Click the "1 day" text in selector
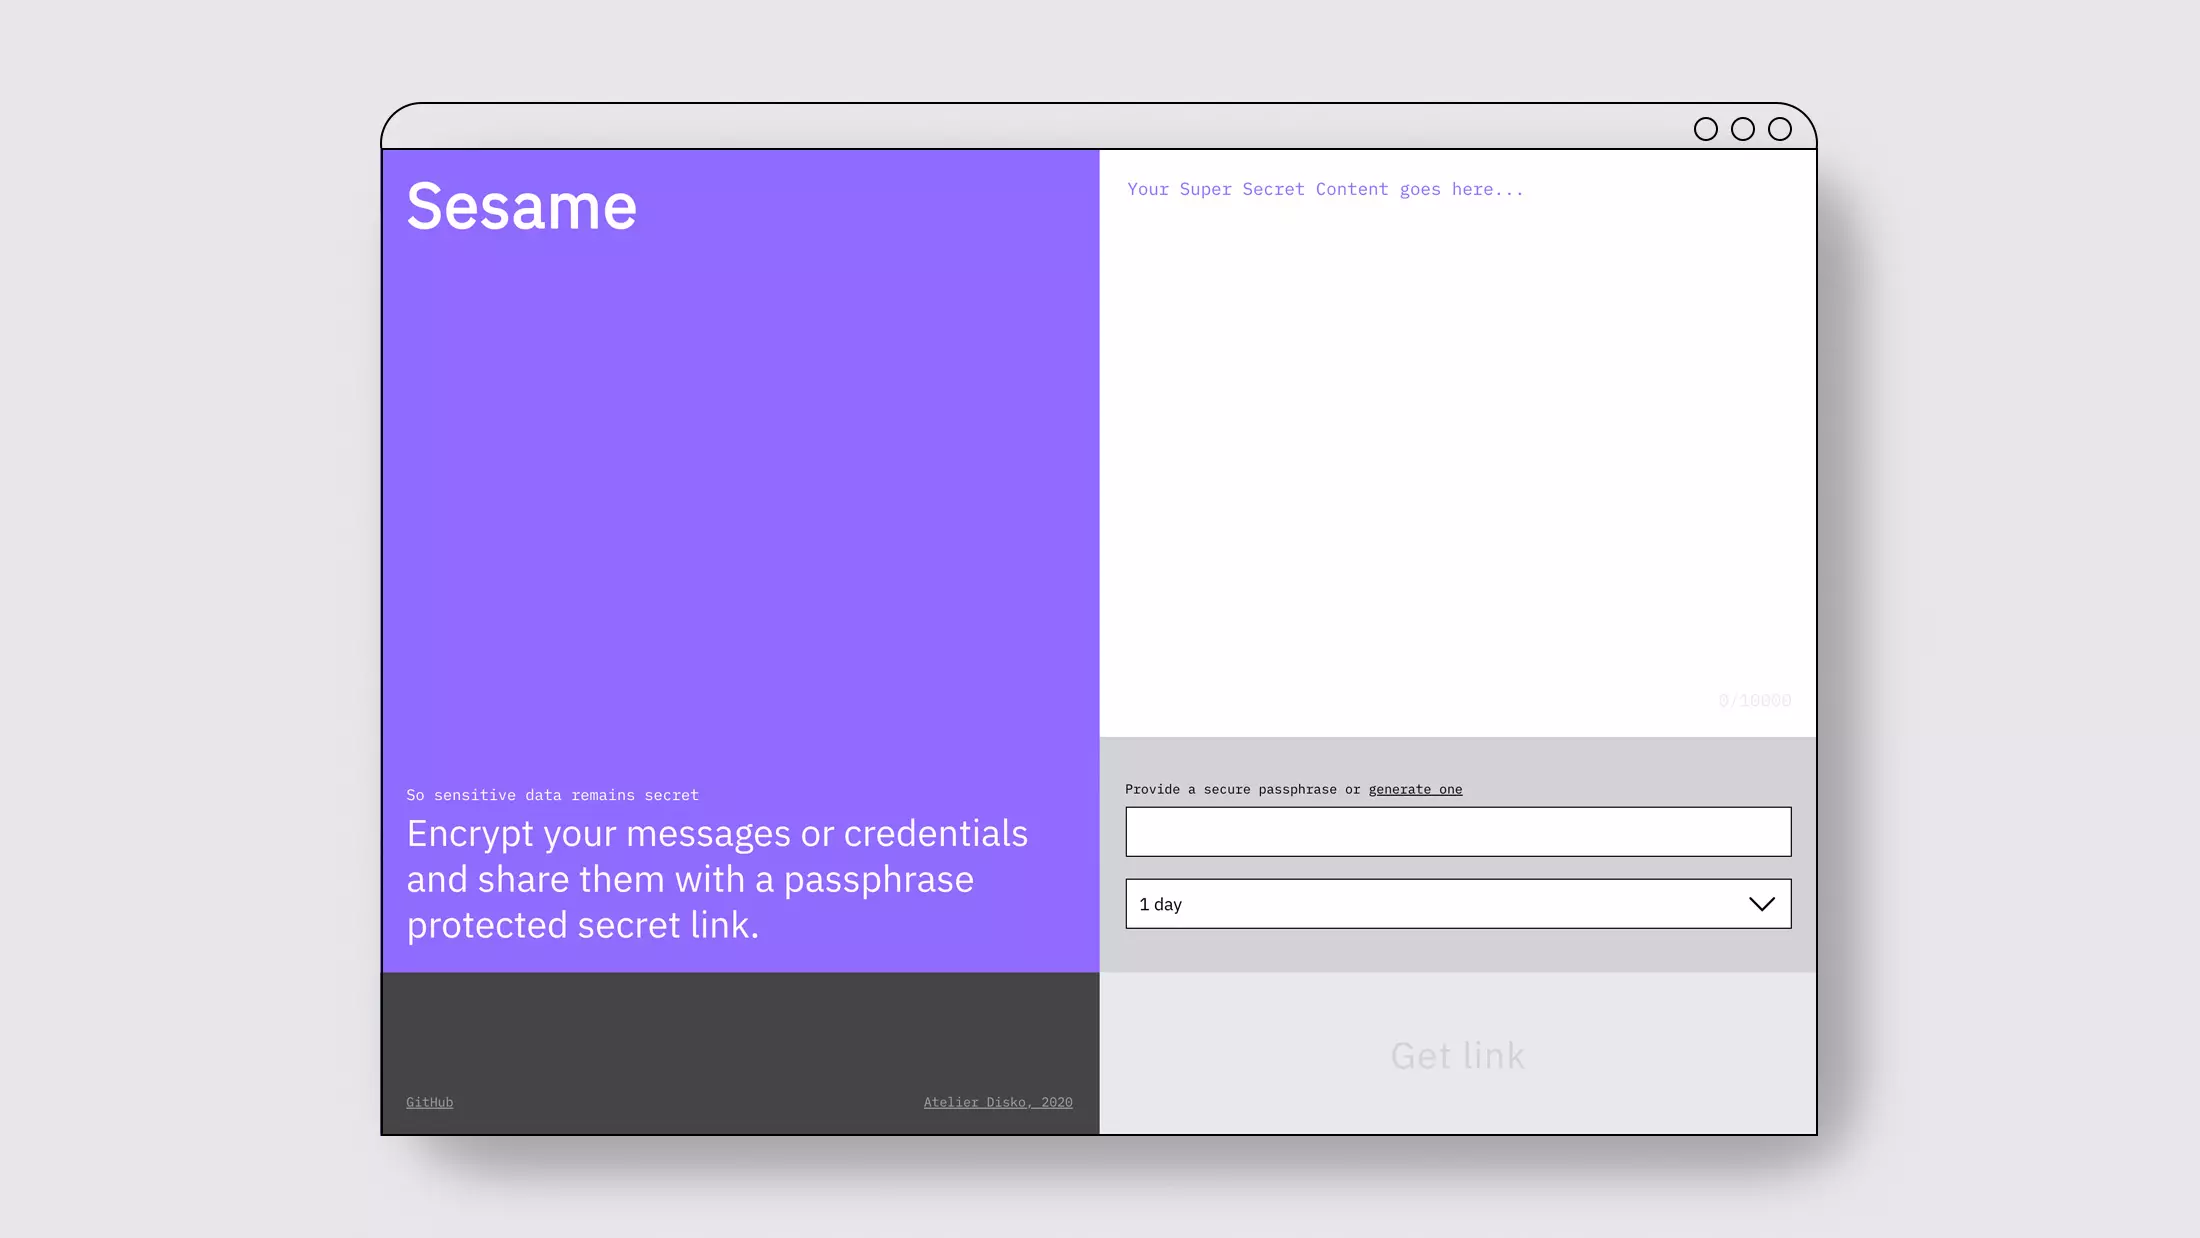2200x1238 pixels. click(1160, 904)
